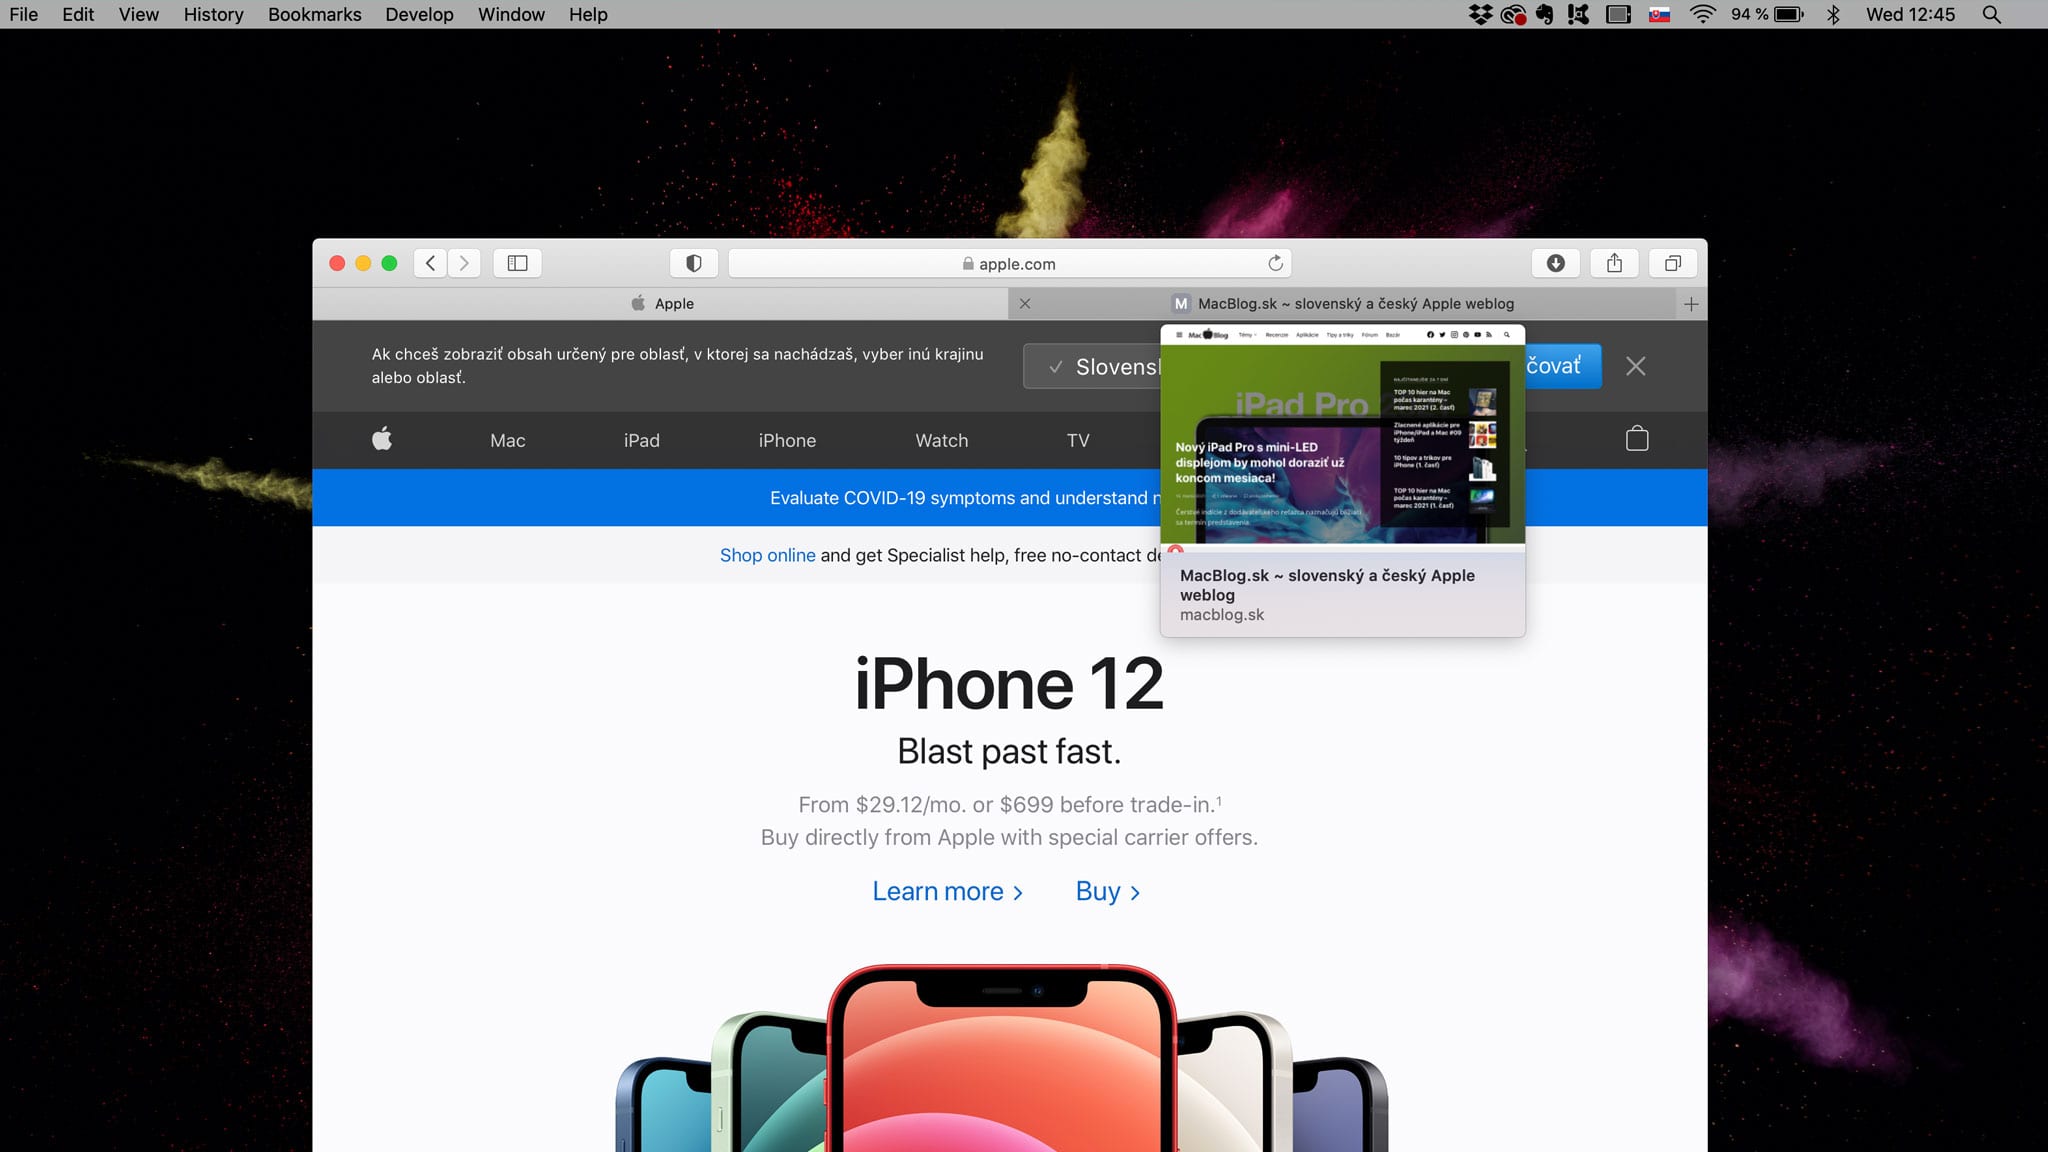Click the Shop online link
The height and width of the screenshot is (1152, 2048).
click(767, 555)
